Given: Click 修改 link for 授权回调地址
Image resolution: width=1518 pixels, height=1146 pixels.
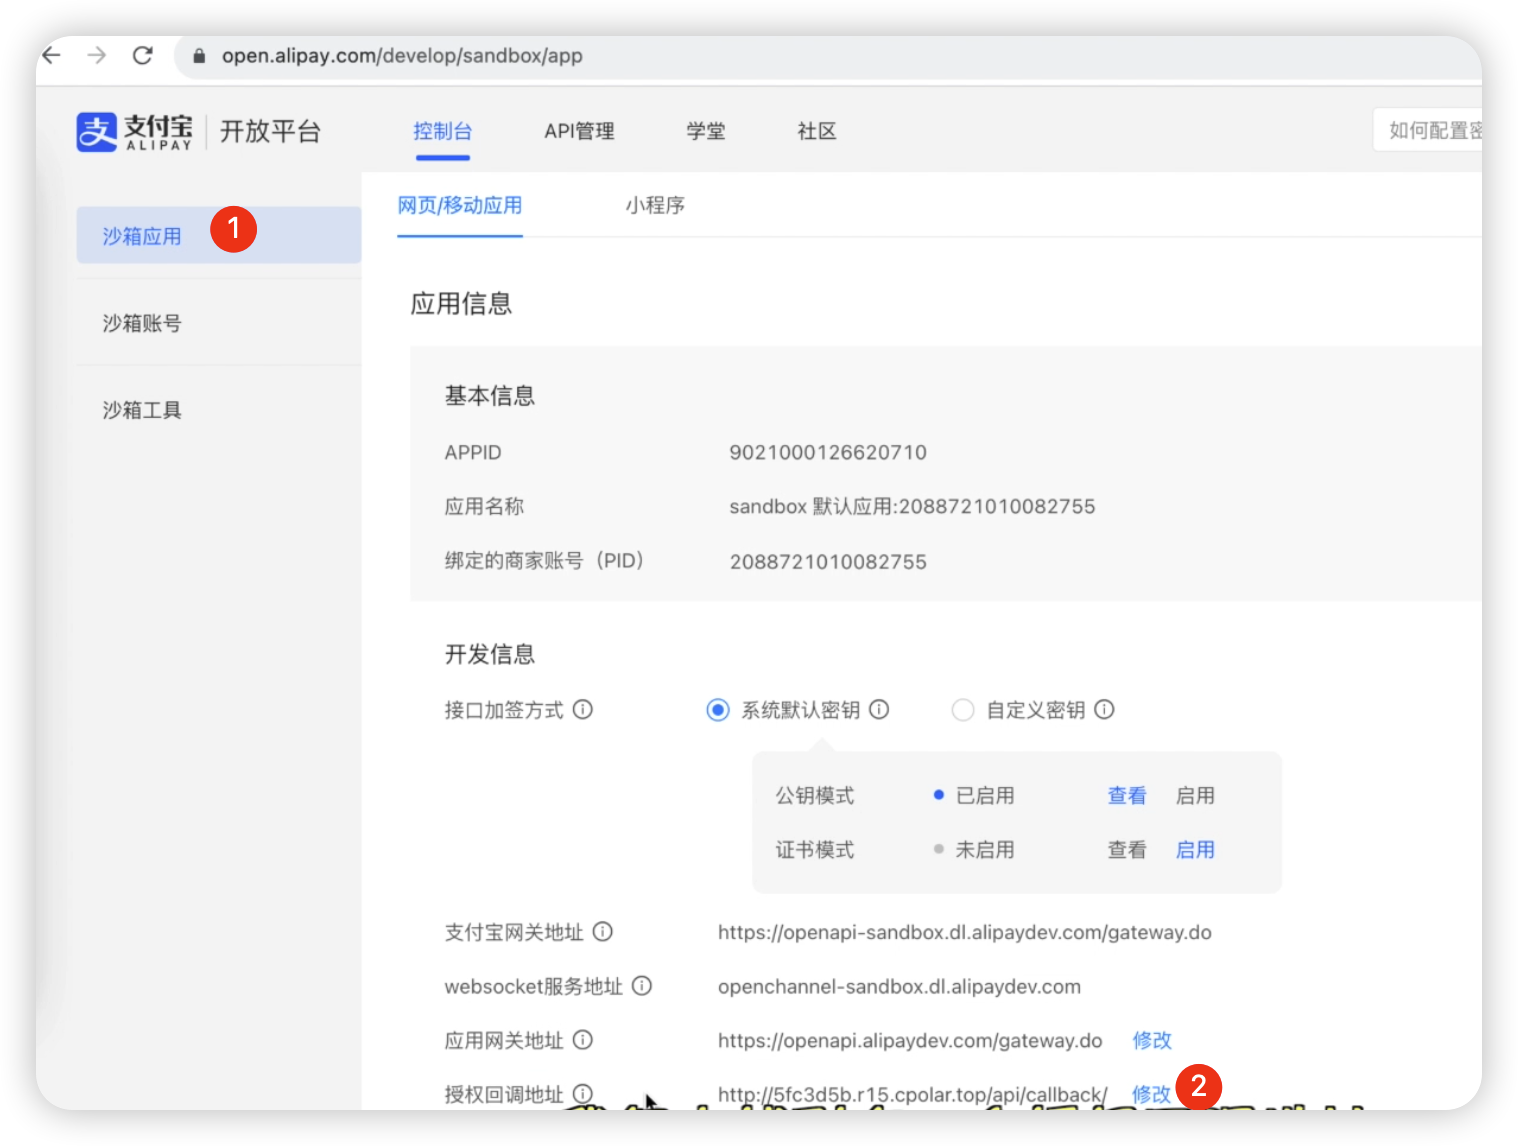Looking at the screenshot, I should [1151, 1094].
